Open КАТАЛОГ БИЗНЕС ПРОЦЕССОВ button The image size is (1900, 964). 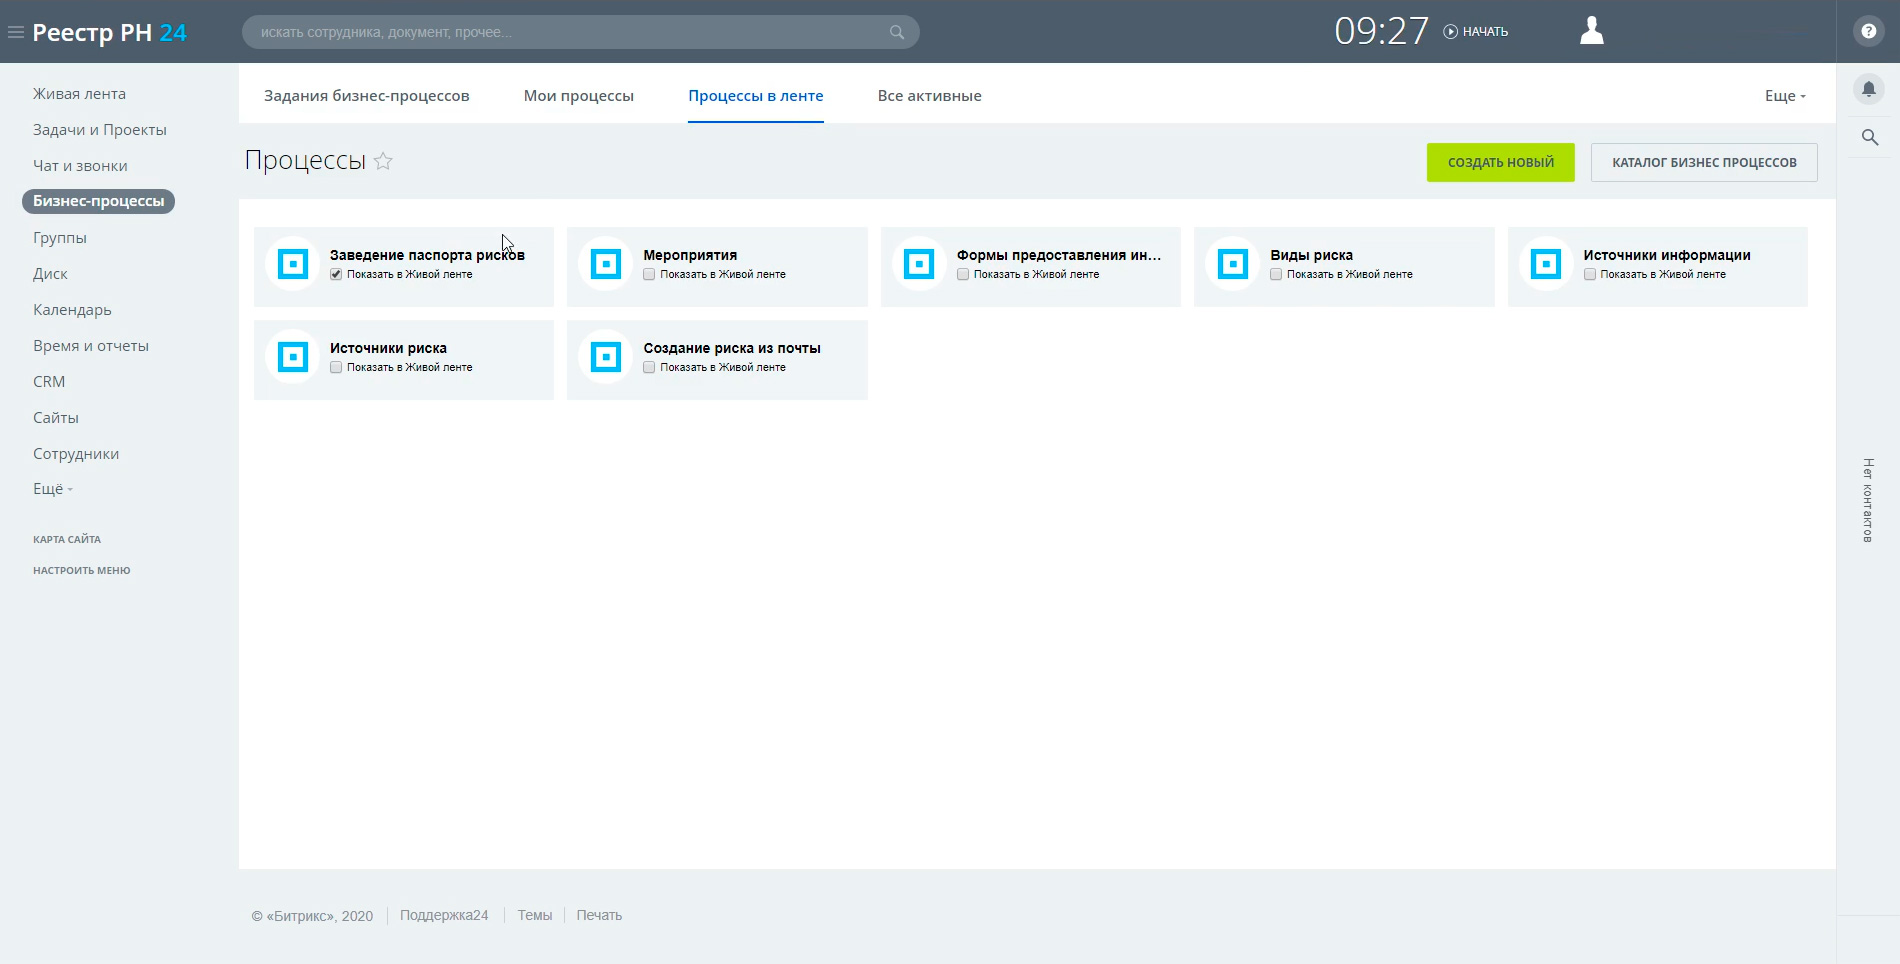click(x=1703, y=162)
